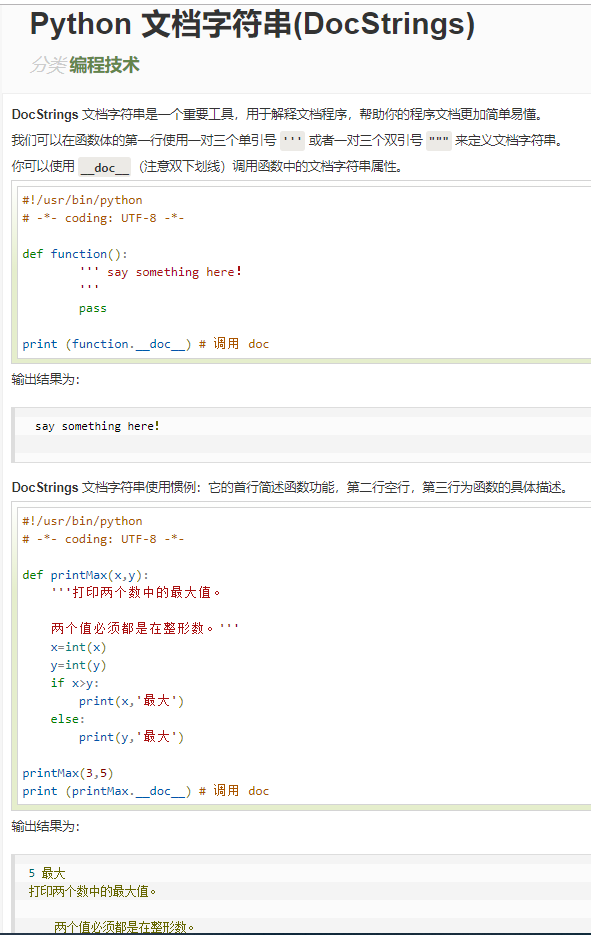
Task: Click the output line 打印两个数中的最大值。
Action: point(92,891)
